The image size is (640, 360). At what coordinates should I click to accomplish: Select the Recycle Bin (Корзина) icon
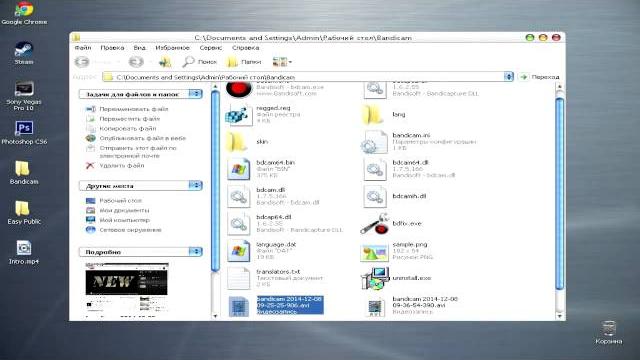(609, 332)
